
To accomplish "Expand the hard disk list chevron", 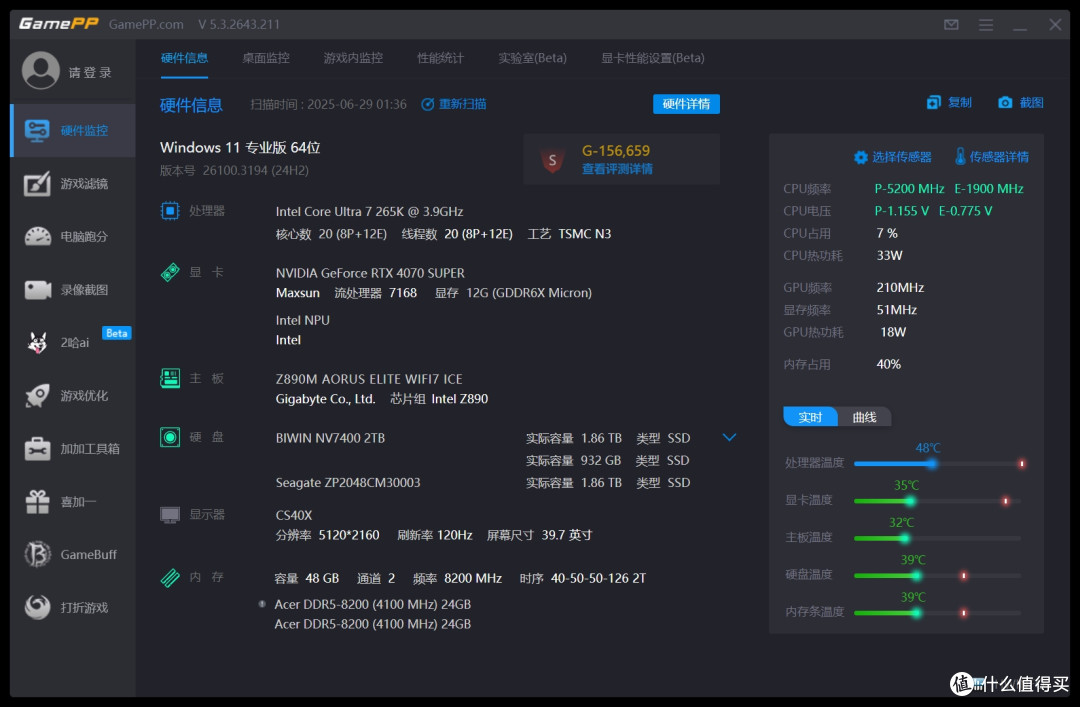I will pos(729,438).
